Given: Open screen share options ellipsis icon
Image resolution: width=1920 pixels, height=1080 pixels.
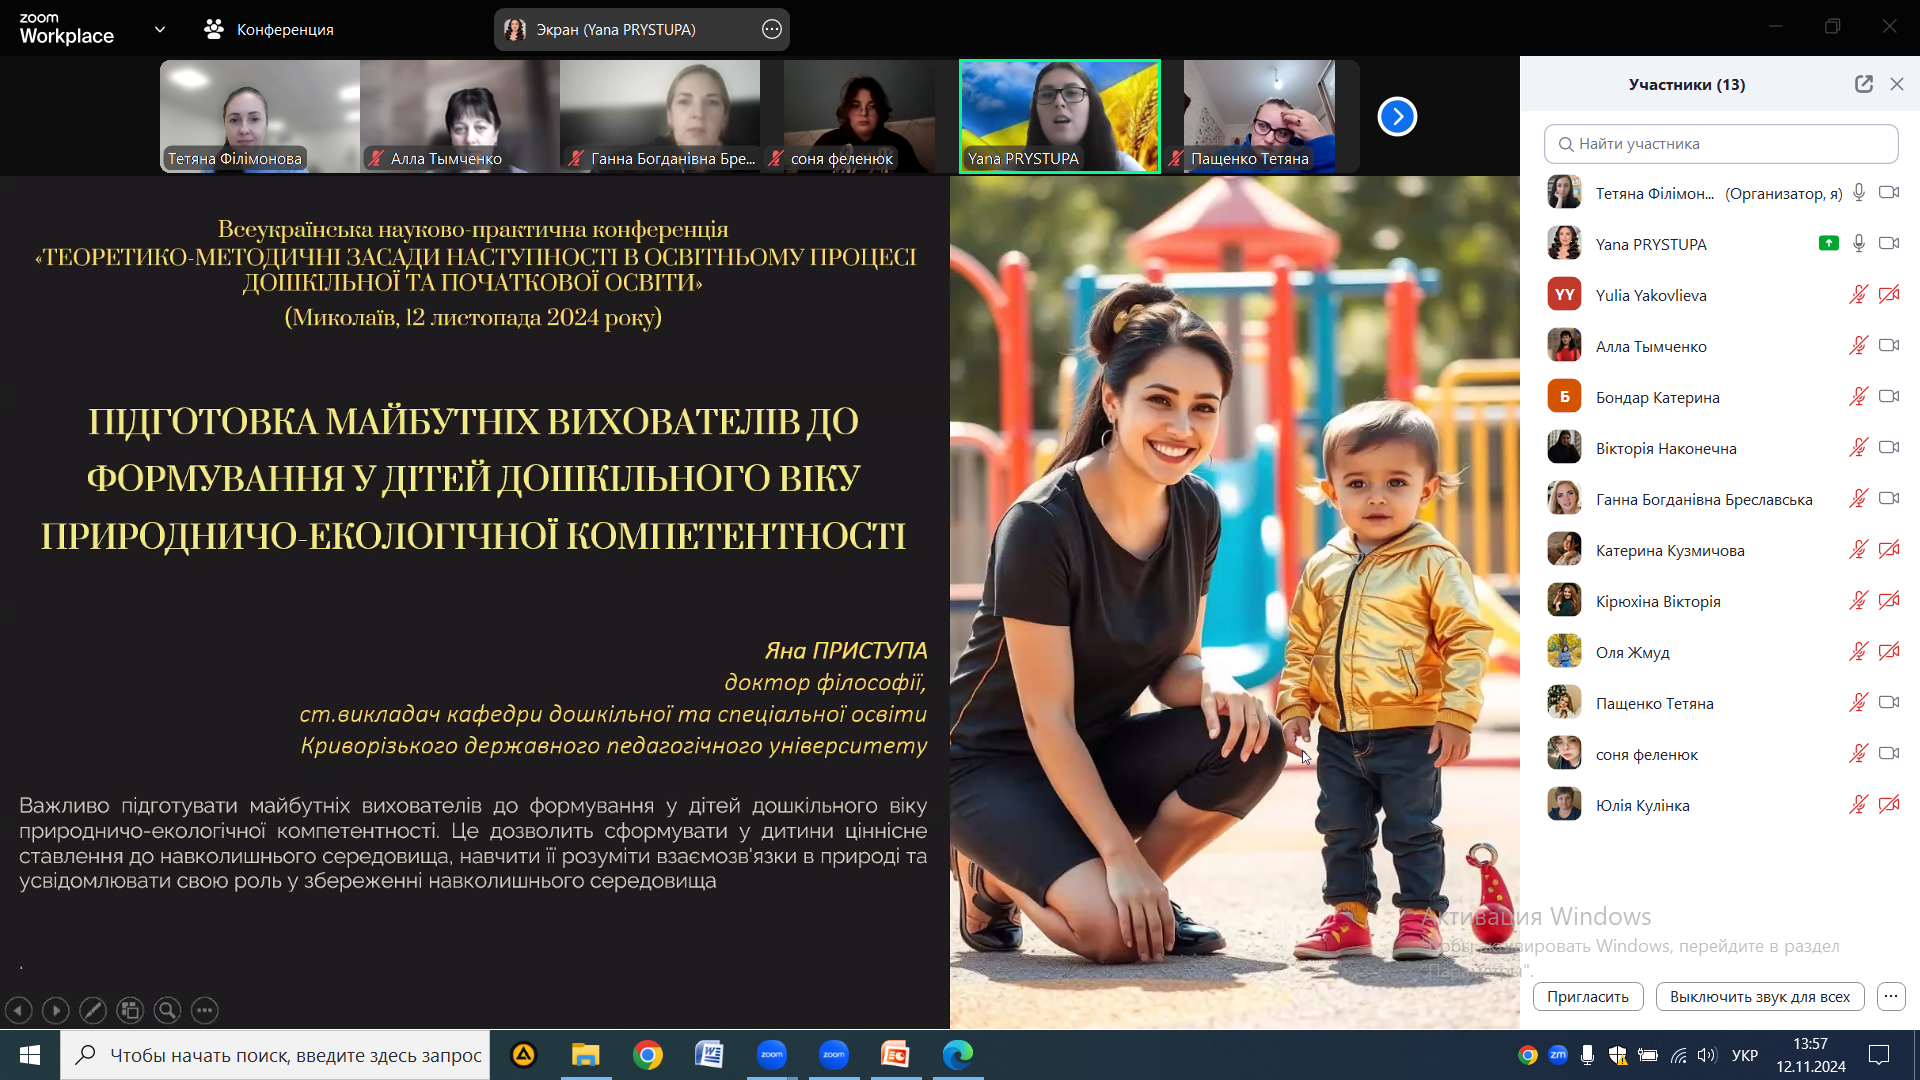Looking at the screenshot, I should 771,30.
